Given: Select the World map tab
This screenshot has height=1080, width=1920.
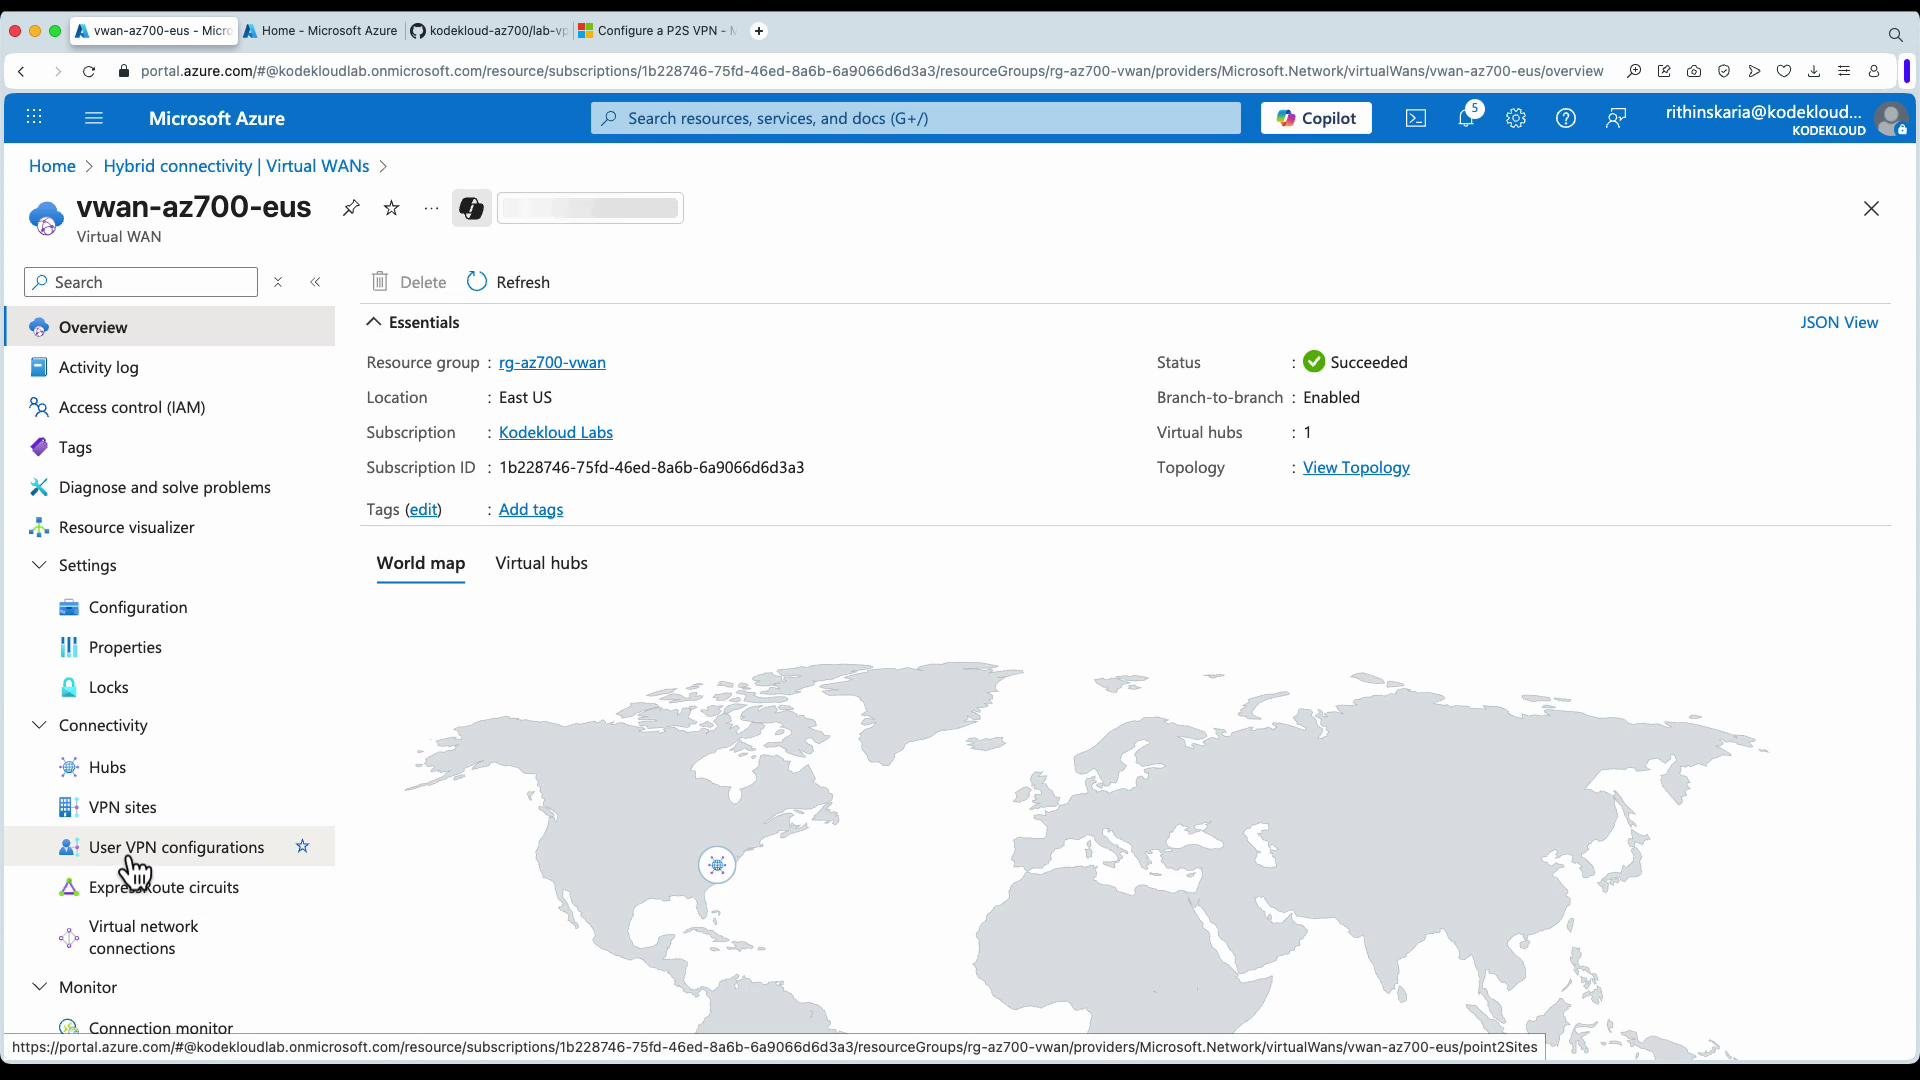Looking at the screenshot, I should (421, 563).
